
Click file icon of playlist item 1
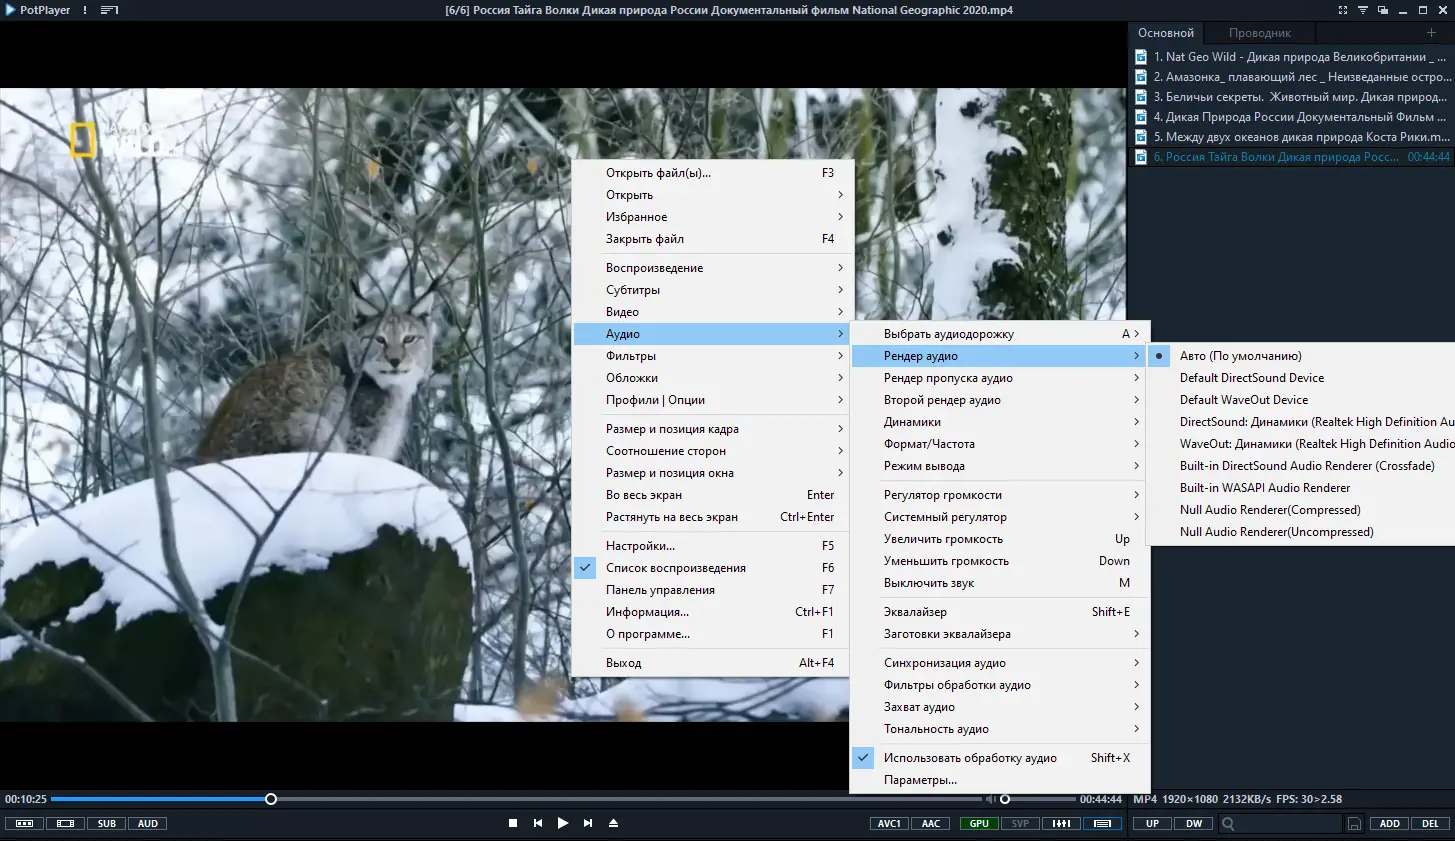pos(1141,57)
